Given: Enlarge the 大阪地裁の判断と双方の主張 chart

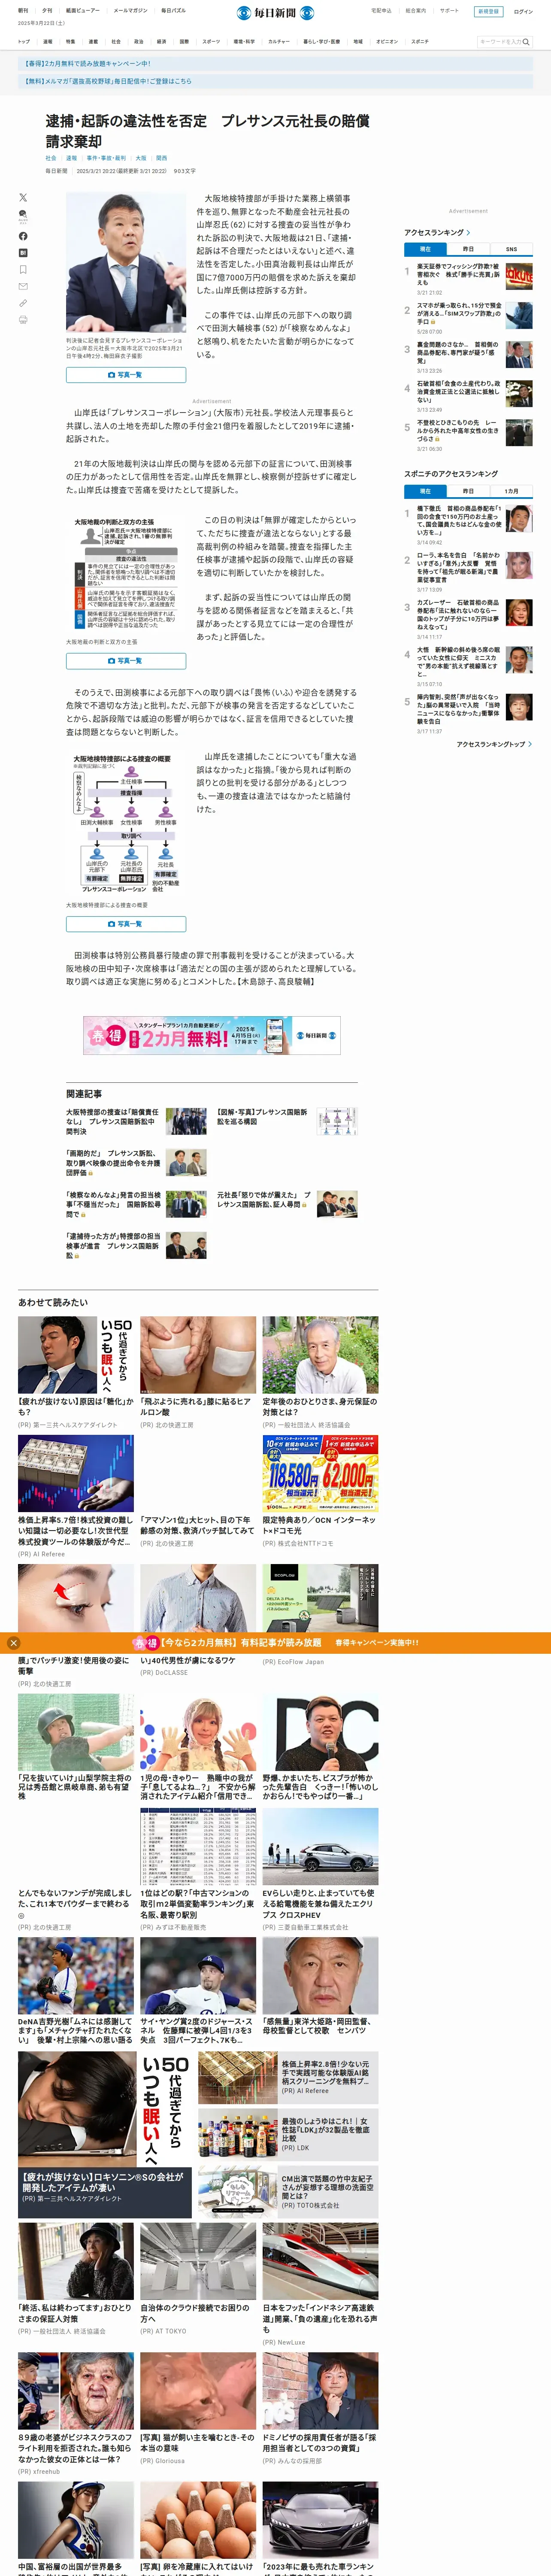Looking at the screenshot, I should click(126, 575).
